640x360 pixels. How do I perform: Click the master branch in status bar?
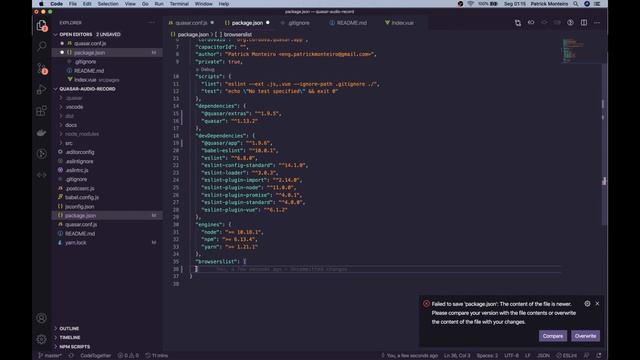point(50,356)
